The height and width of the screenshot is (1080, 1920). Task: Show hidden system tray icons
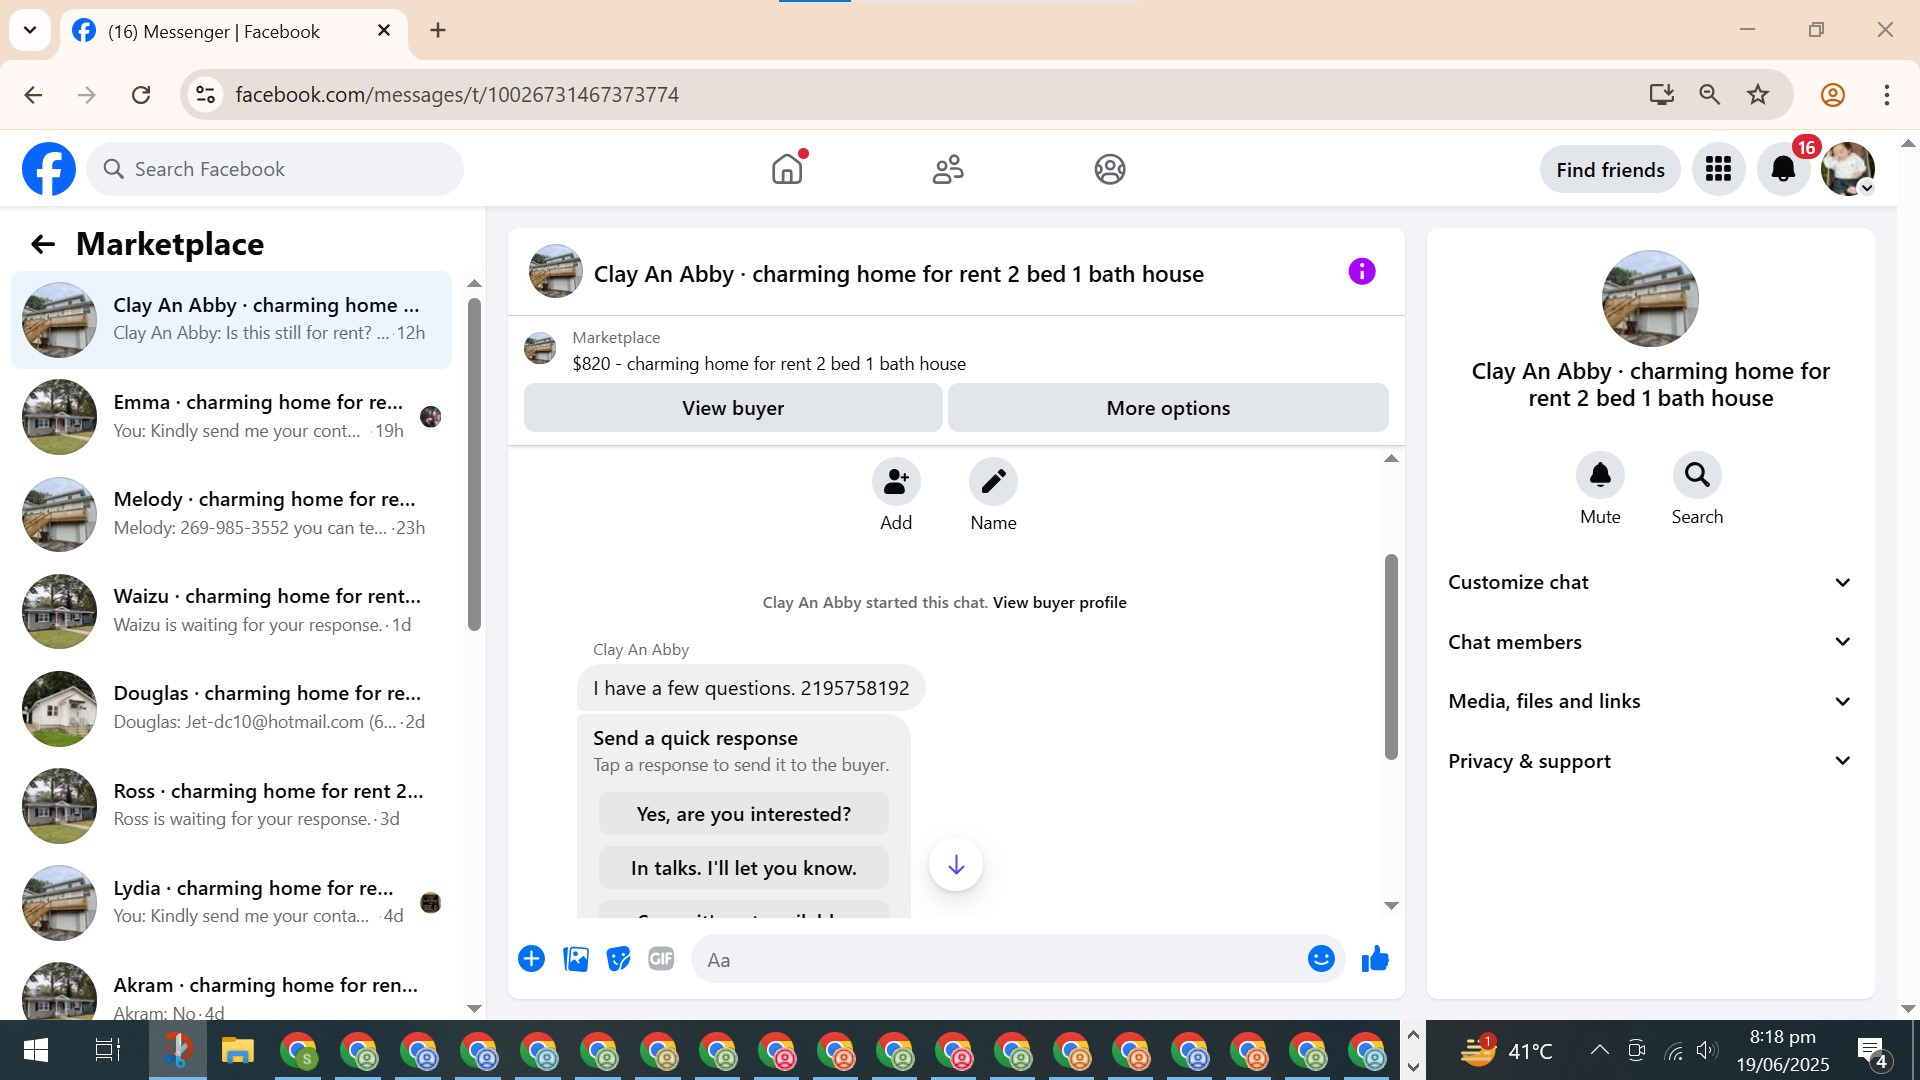pos(1599,1050)
